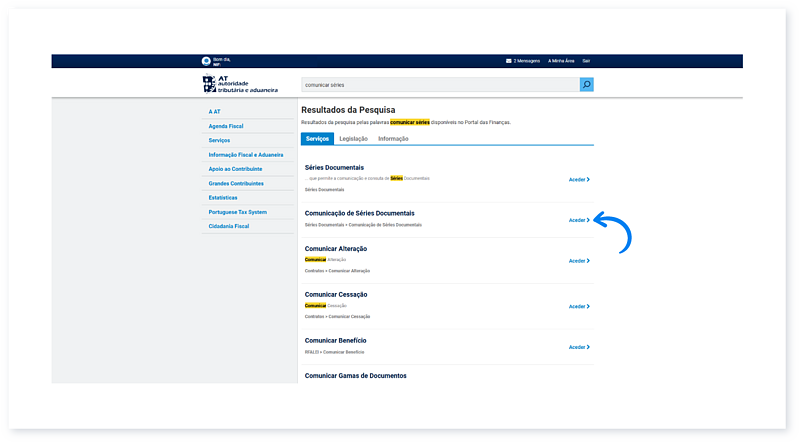Viewport: 800px width, 443px height.
Task: Select the Serviços results tab
Action: [x=317, y=138]
